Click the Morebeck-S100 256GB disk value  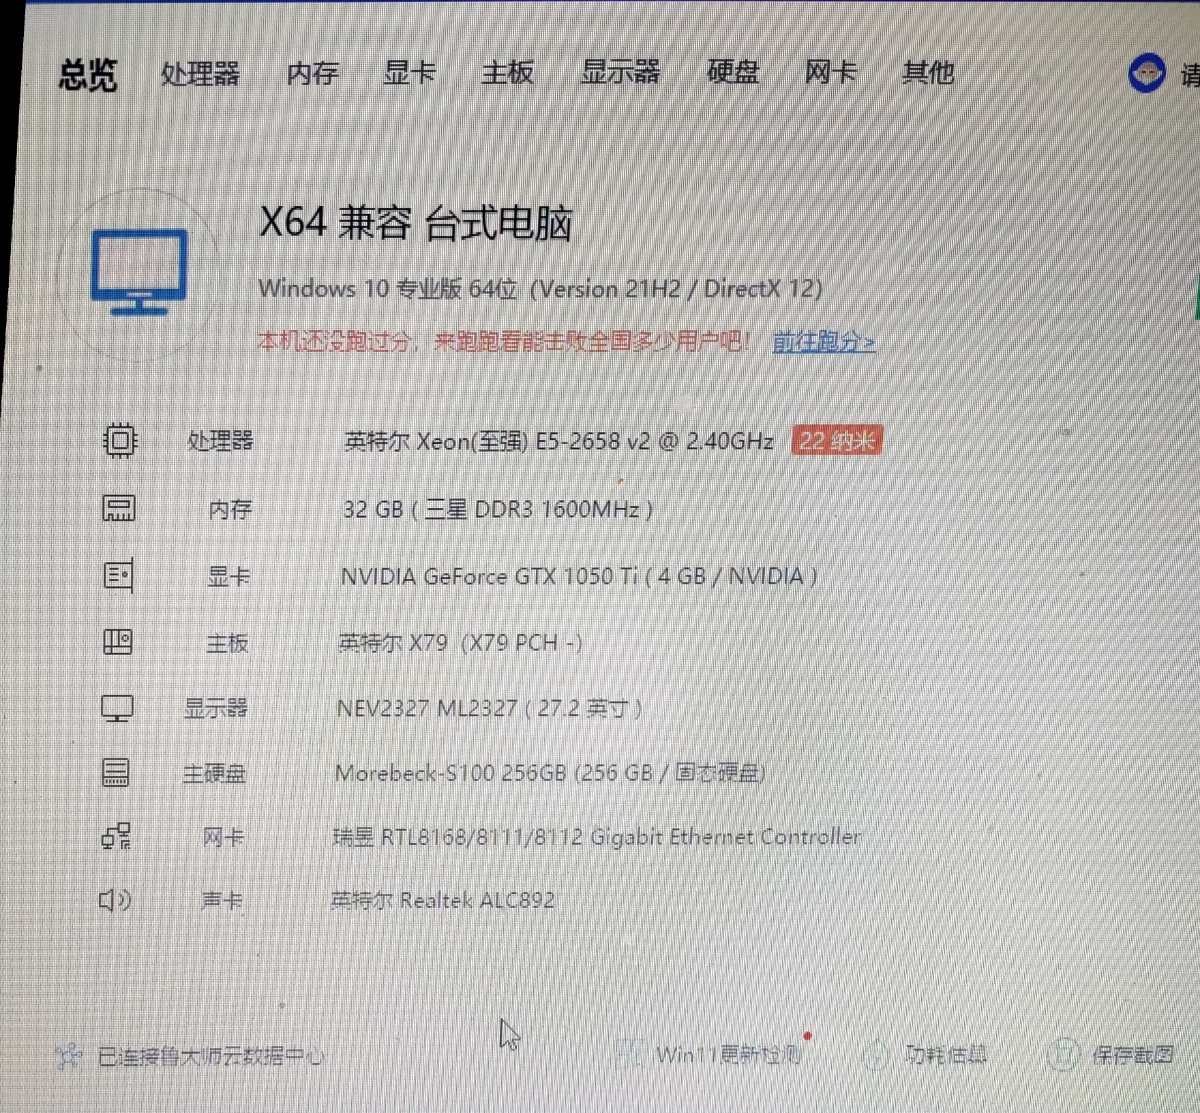coord(551,773)
